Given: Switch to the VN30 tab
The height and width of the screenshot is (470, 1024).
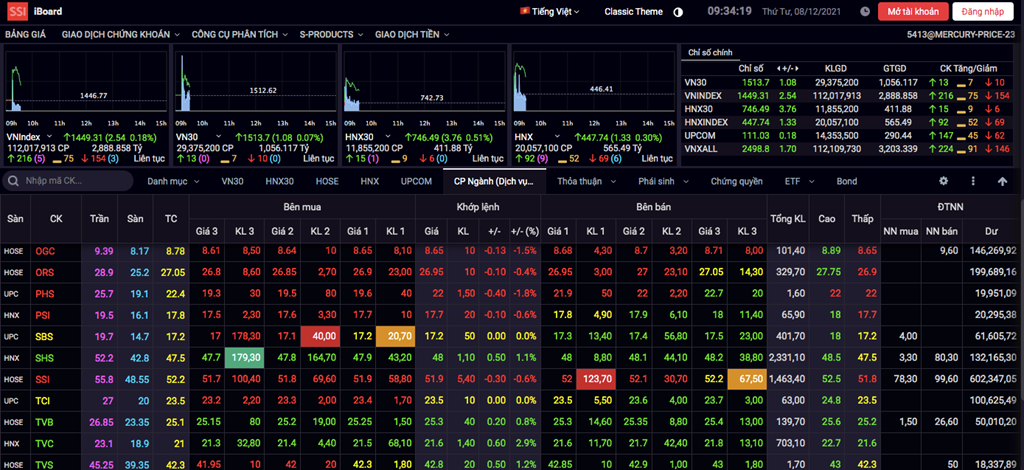Looking at the screenshot, I should pos(232,181).
